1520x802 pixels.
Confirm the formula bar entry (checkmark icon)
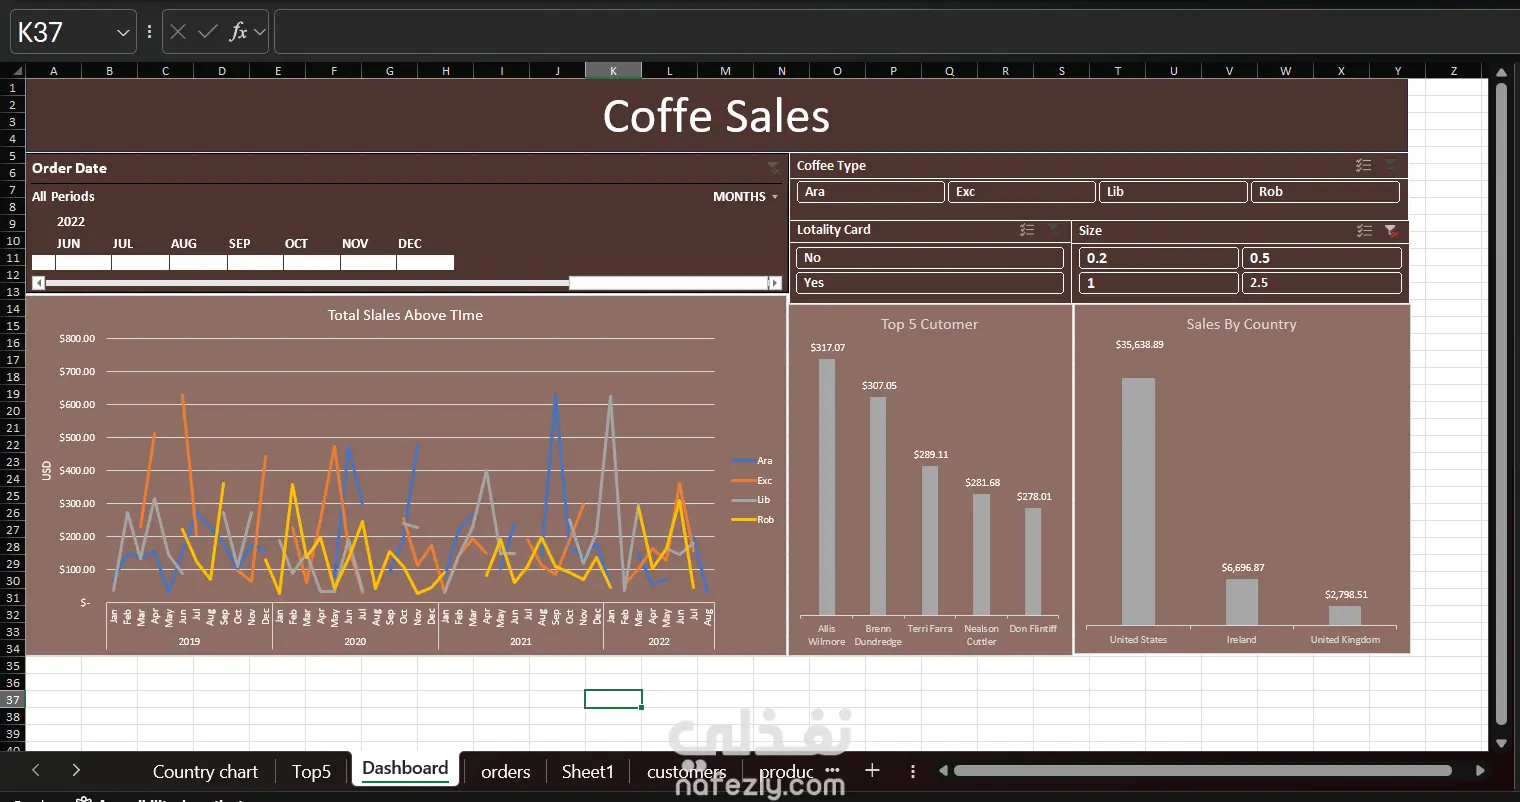click(208, 32)
